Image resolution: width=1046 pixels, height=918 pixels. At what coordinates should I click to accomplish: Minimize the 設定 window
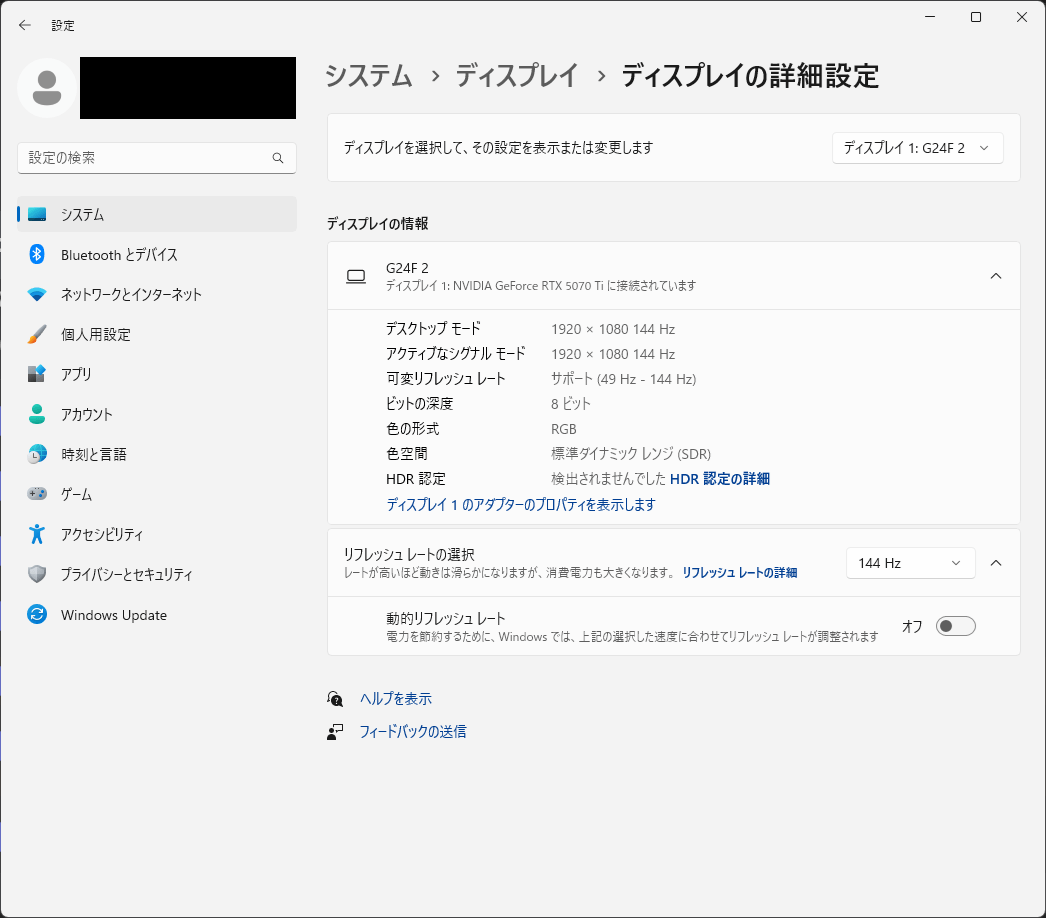pos(930,17)
